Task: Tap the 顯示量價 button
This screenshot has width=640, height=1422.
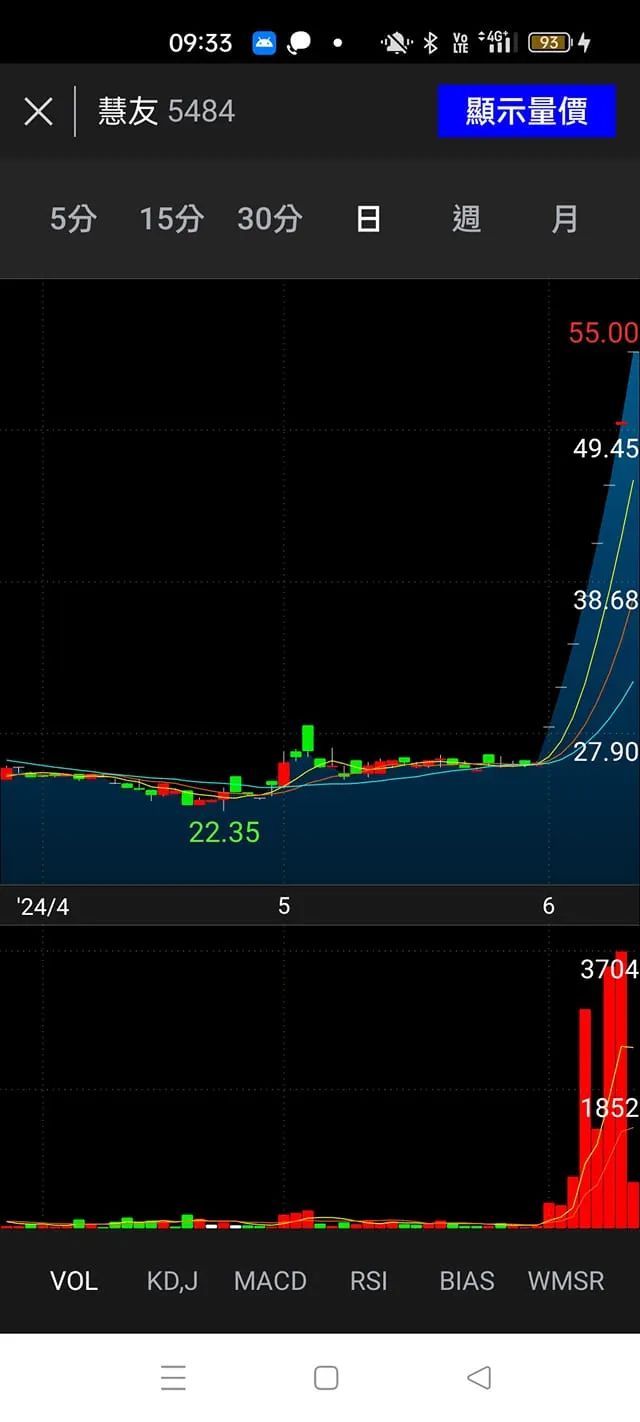Action: (x=526, y=111)
